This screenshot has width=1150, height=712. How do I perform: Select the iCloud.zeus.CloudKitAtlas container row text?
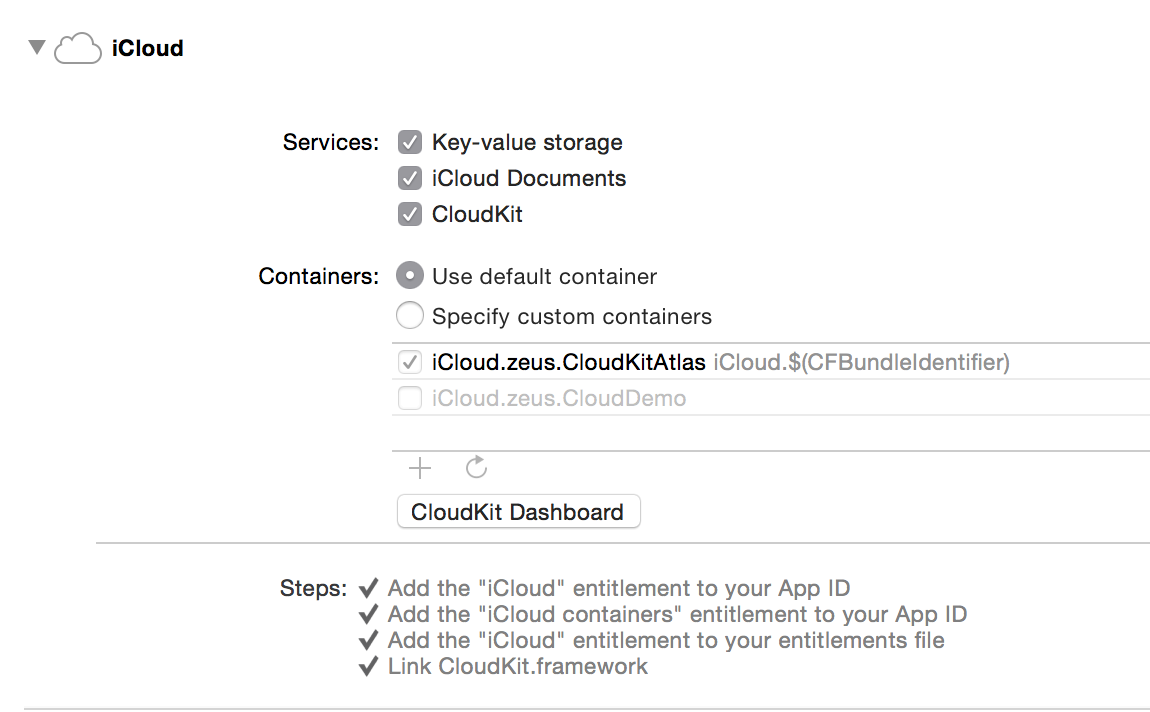click(569, 362)
